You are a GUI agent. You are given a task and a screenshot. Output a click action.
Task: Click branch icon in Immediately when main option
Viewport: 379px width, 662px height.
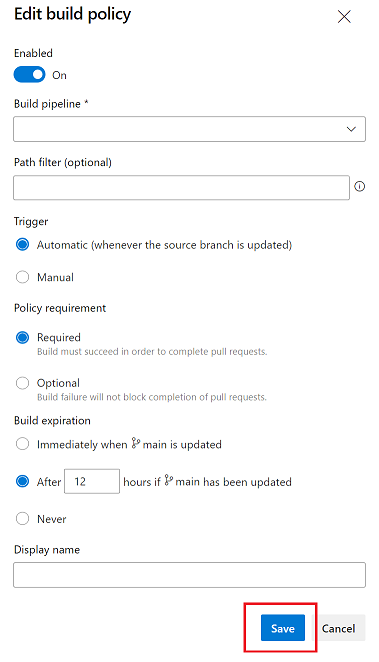coord(135,443)
